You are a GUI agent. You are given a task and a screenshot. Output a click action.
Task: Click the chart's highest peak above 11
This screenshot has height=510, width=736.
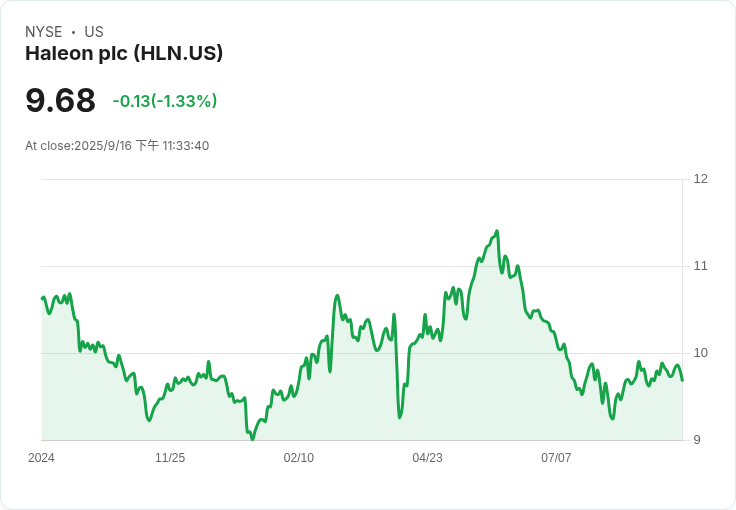497,231
